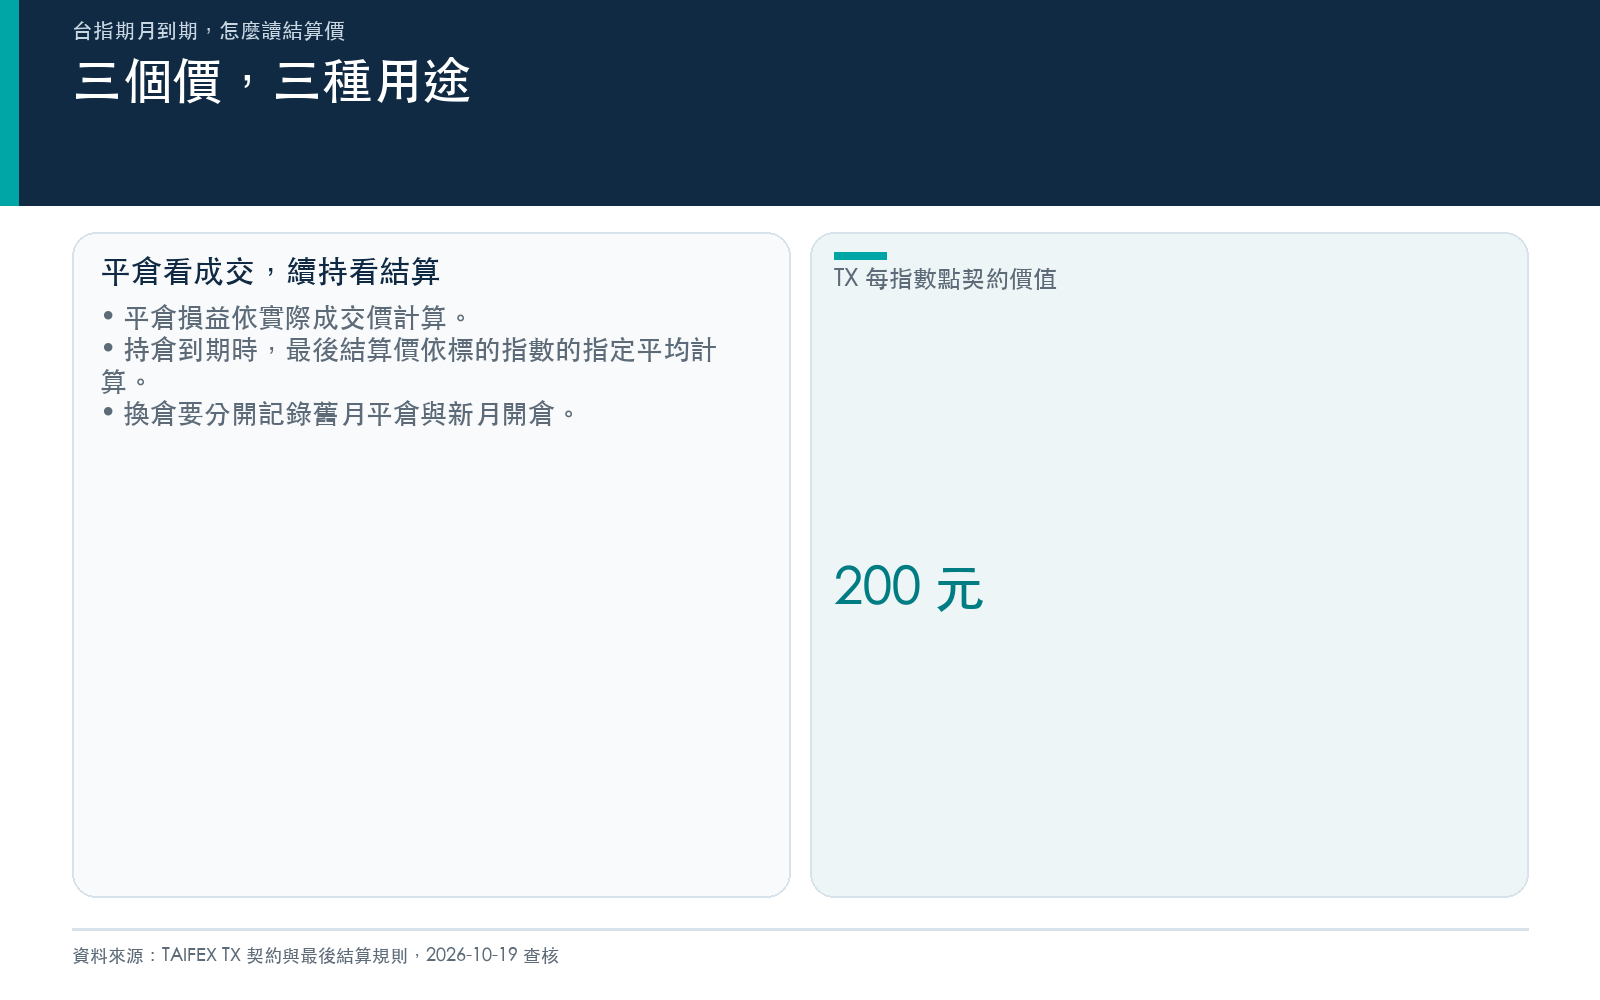Image resolution: width=1600 pixels, height=1000 pixels.
Task: Select the slide title 三個價，三種用途
Action: (x=272, y=81)
